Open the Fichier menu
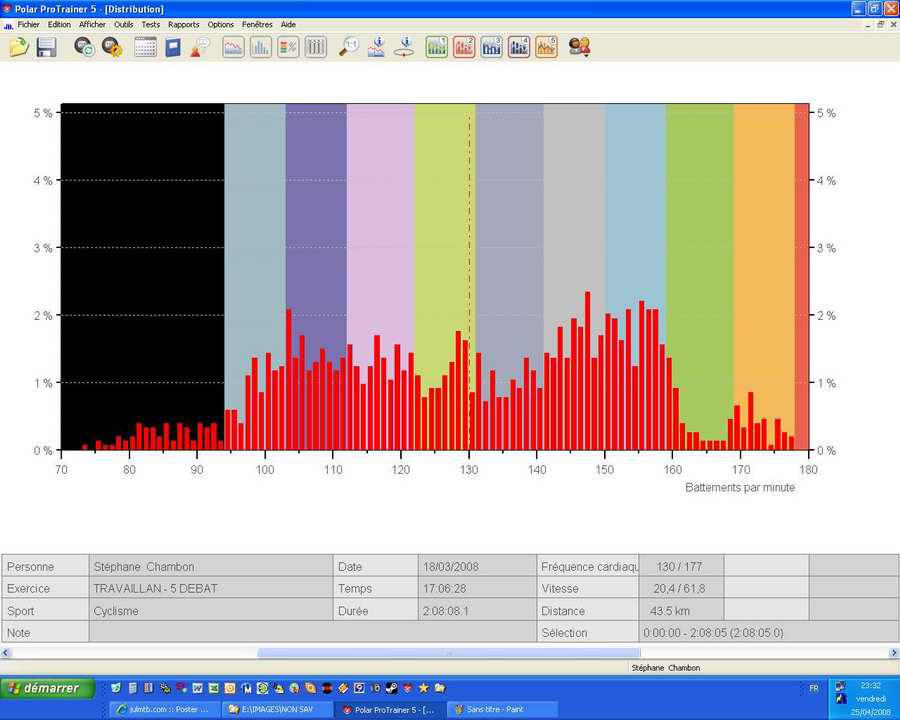The width and height of the screenshot is (900, 720). click(28, 24)
